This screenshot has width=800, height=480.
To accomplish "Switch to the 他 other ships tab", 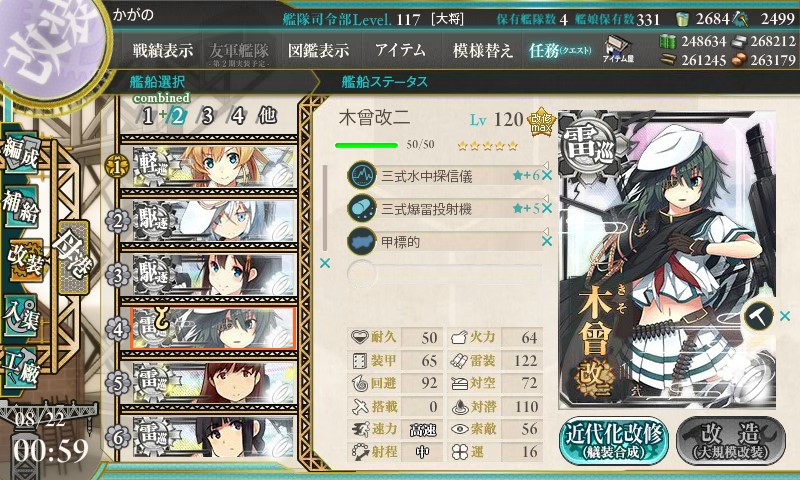I will coord(267,116).
